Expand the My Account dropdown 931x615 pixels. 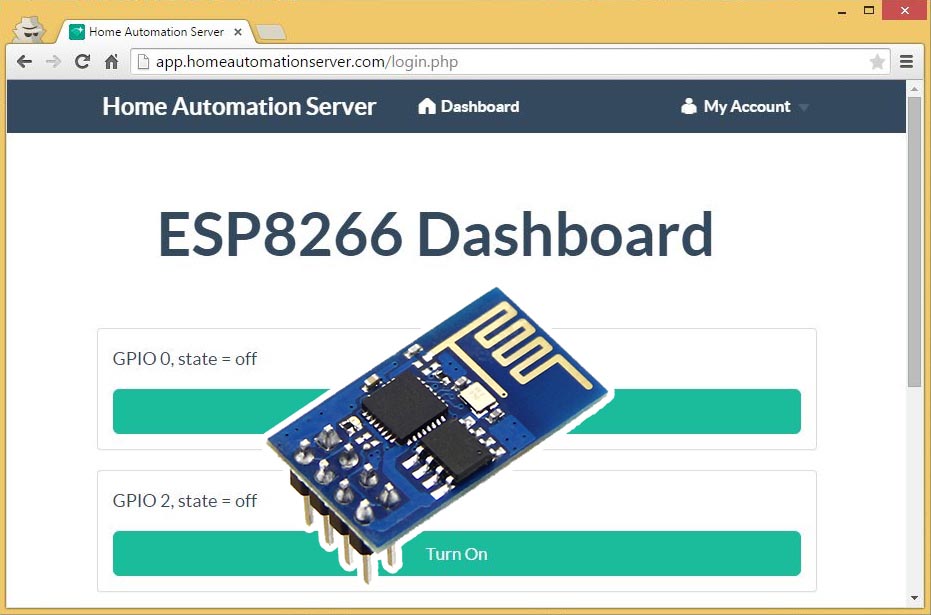pos(745,107)
